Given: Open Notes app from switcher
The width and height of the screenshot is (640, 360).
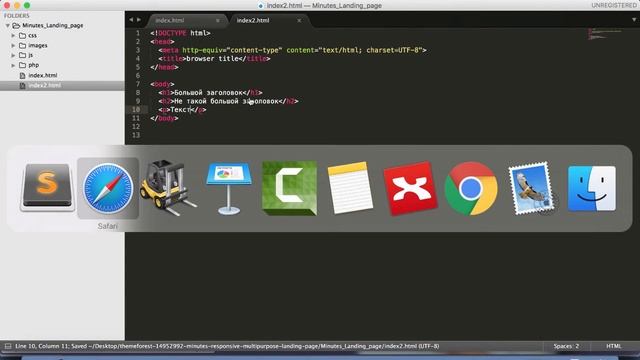Looking at the screenshot, I should [350, 188].
